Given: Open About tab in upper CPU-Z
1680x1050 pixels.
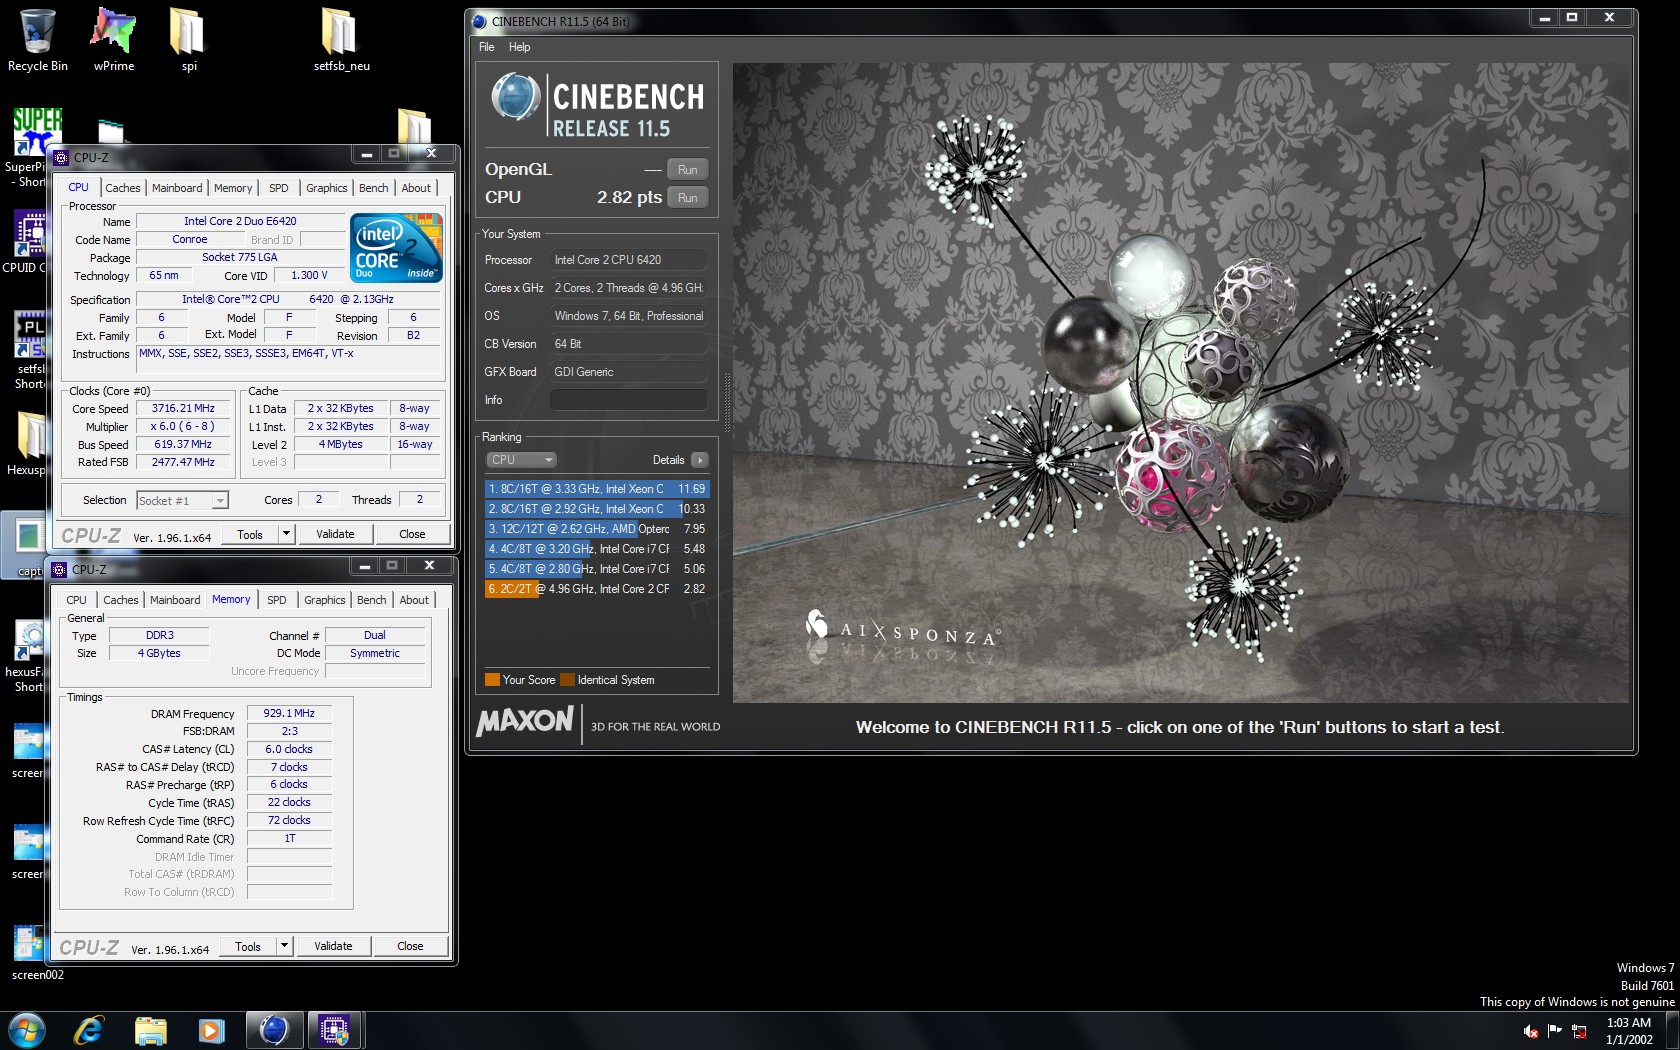Looking at the screenshot, I should tap(416, 188).
